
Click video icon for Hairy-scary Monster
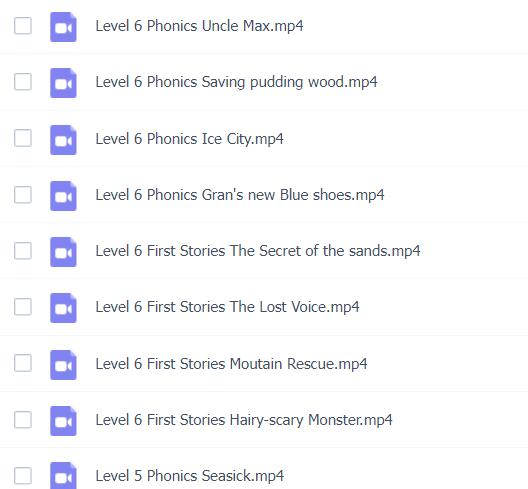click(x=63, y=421)
